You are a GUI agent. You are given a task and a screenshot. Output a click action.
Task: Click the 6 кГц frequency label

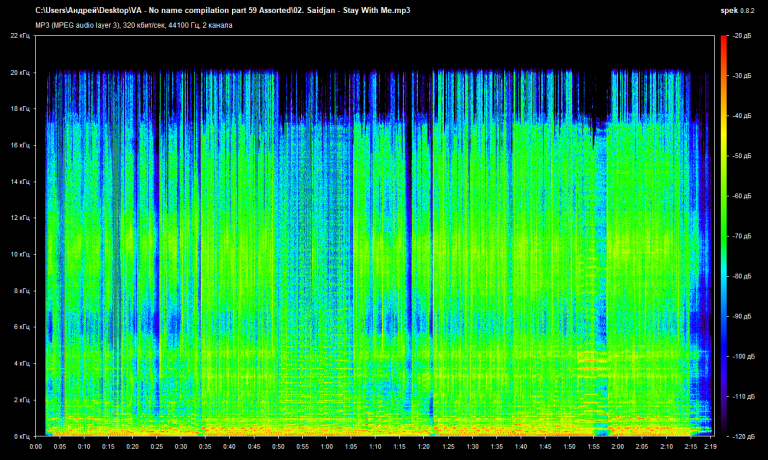tap(22, 327)
